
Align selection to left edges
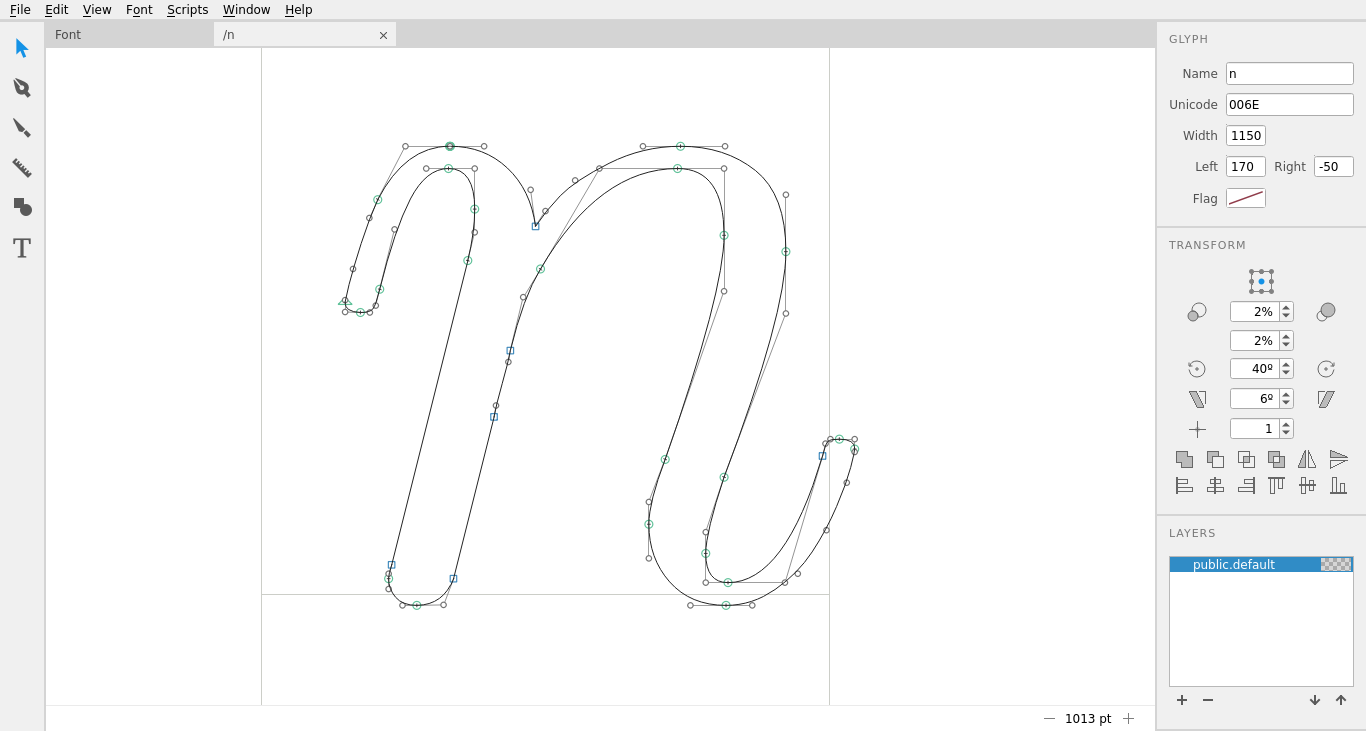click(1184, 485)
